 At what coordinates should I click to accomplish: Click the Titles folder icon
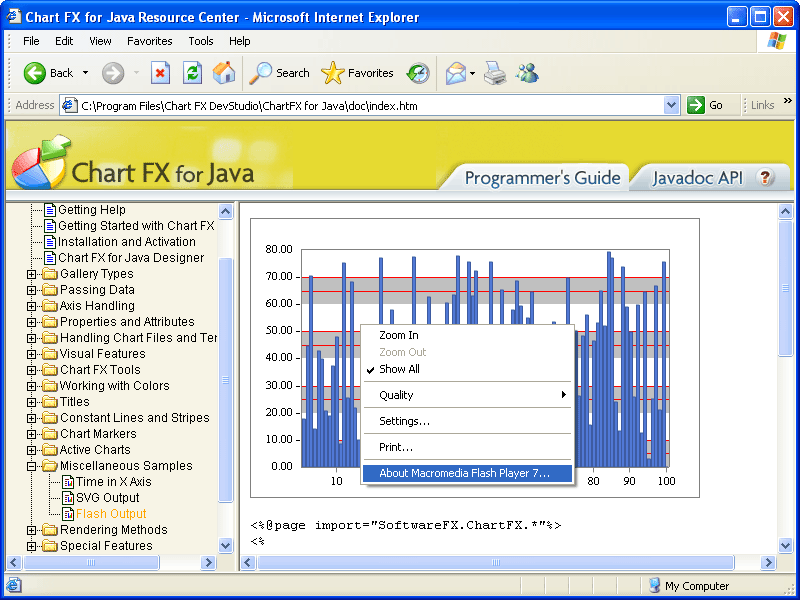tap(49, 402)
